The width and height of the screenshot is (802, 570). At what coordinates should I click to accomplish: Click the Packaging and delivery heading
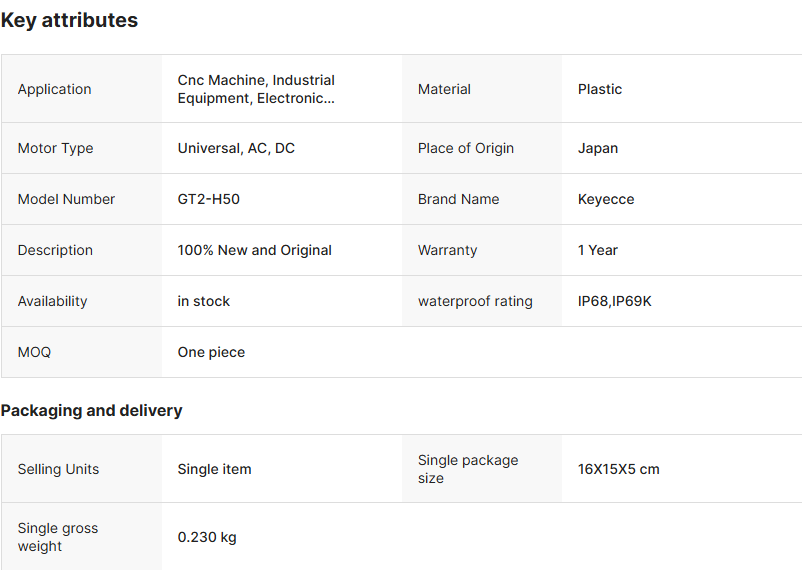coord(91,410)
